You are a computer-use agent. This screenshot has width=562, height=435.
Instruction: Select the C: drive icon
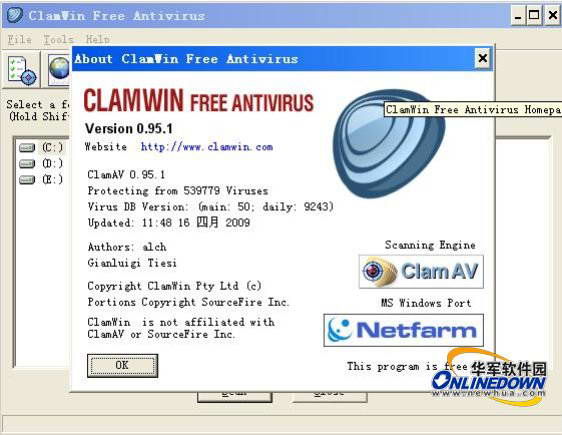pyautogui.click(x=27, y=147)
